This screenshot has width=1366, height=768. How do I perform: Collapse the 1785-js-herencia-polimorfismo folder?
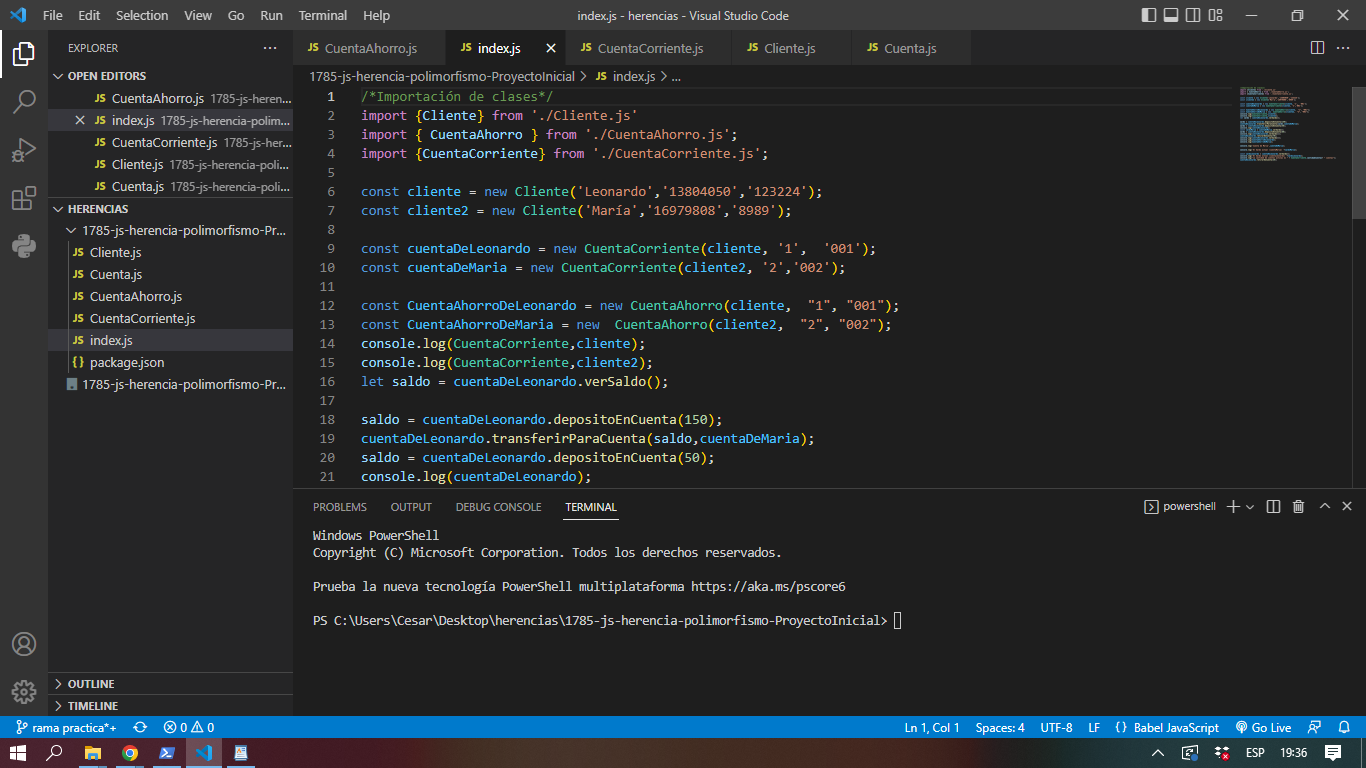pos(170,230)
